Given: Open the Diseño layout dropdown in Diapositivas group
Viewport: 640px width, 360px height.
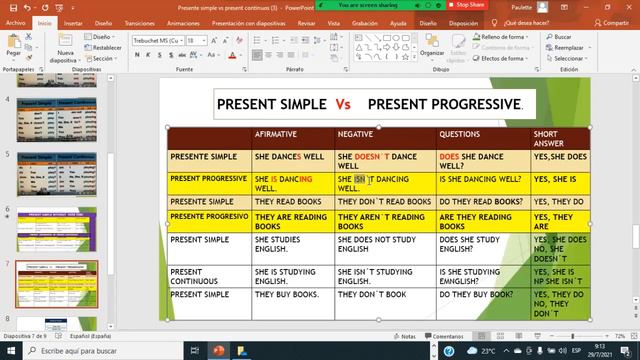Looking at the screenshot, I should click(x=100, y=37).
